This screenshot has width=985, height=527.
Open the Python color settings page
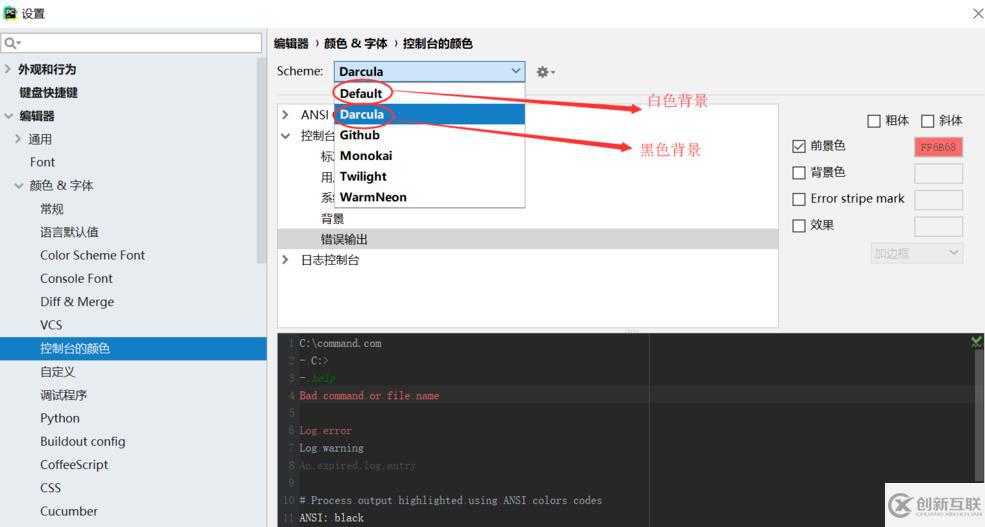60,418
